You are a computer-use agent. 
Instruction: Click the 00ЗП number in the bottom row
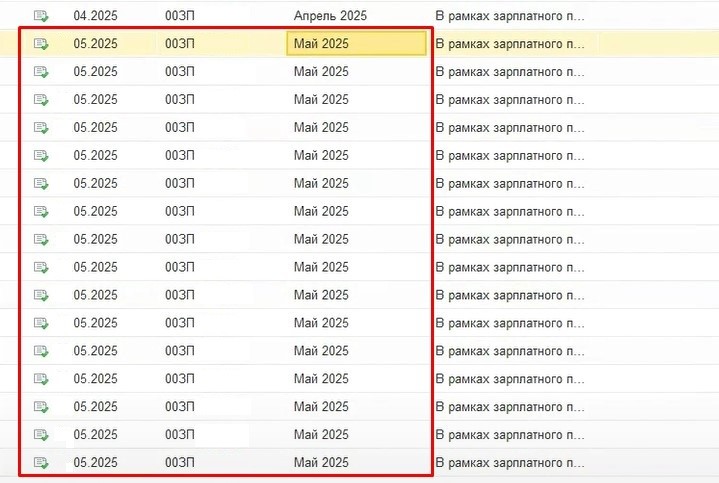click(x=180, y=462)
